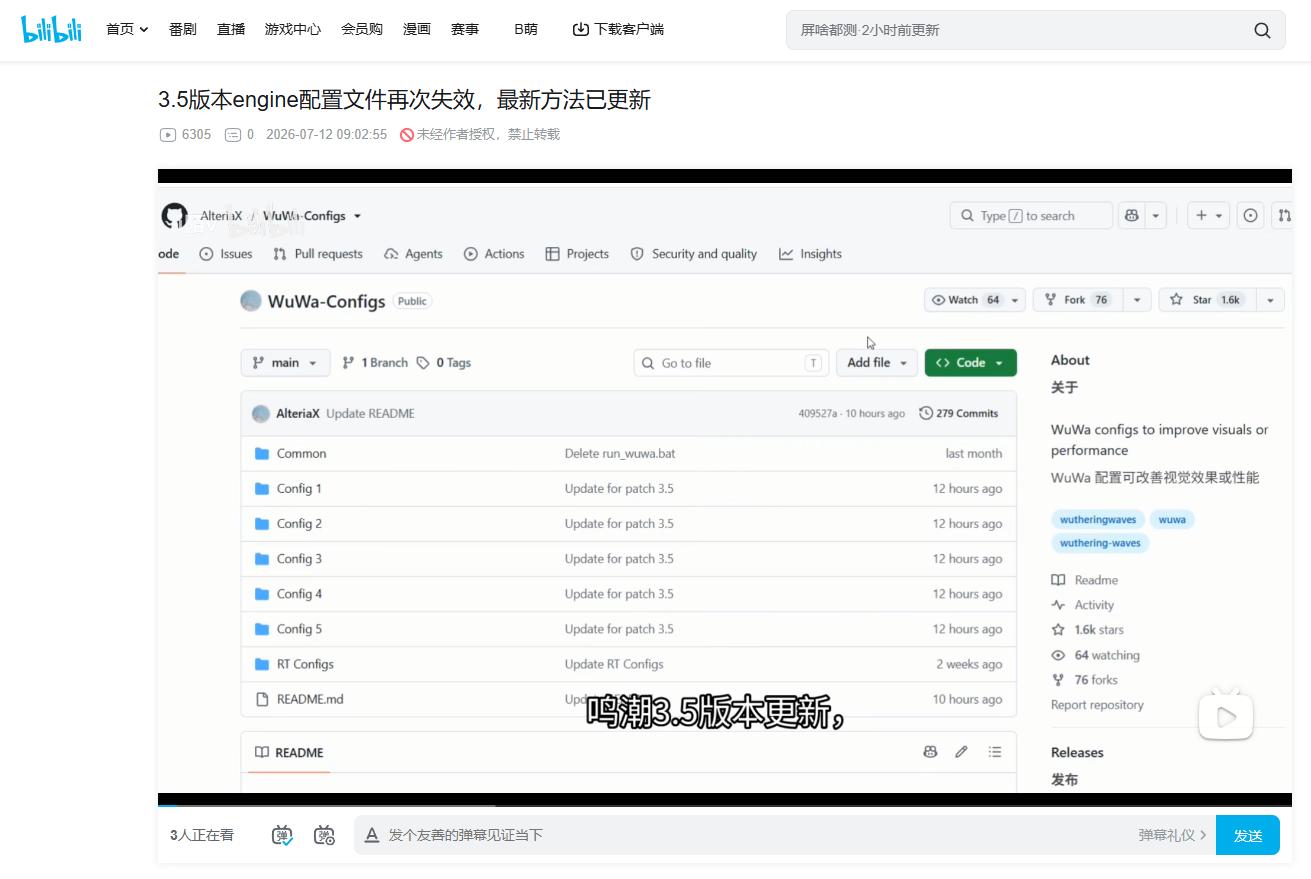Click the Fork button
The width and height of the screenshot is (1311, 879).
point(1079,300)
